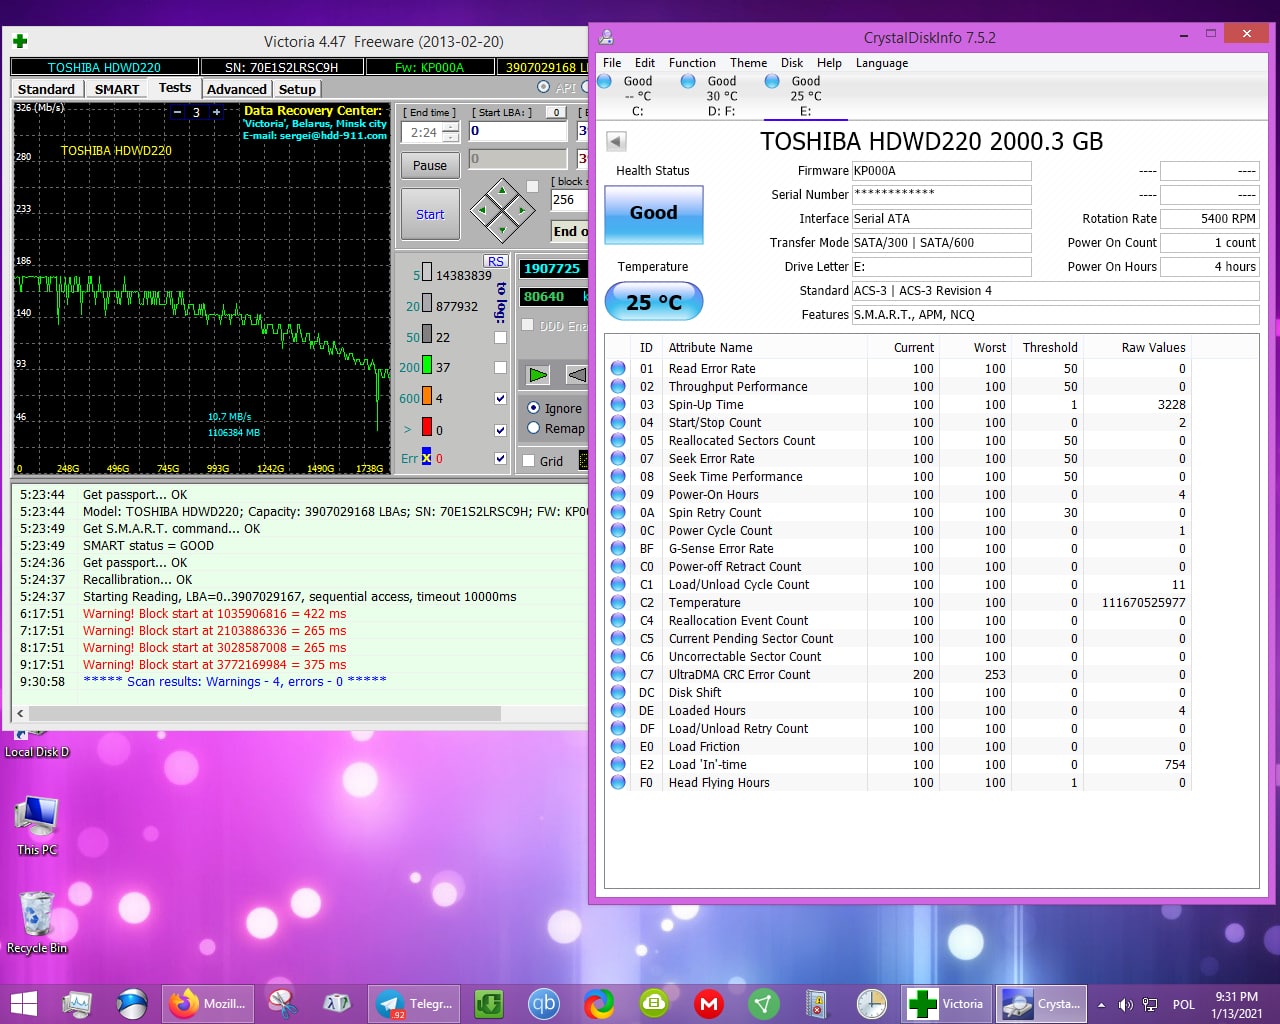This screenshot has height=1024, width=1280.
Task: Click the orange 600 ms color block
Action: 427,397
